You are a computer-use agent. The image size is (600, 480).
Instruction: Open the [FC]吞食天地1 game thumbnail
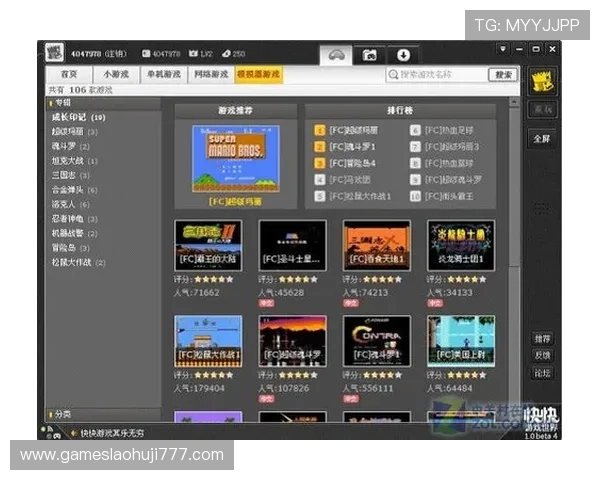pos(377,245)
